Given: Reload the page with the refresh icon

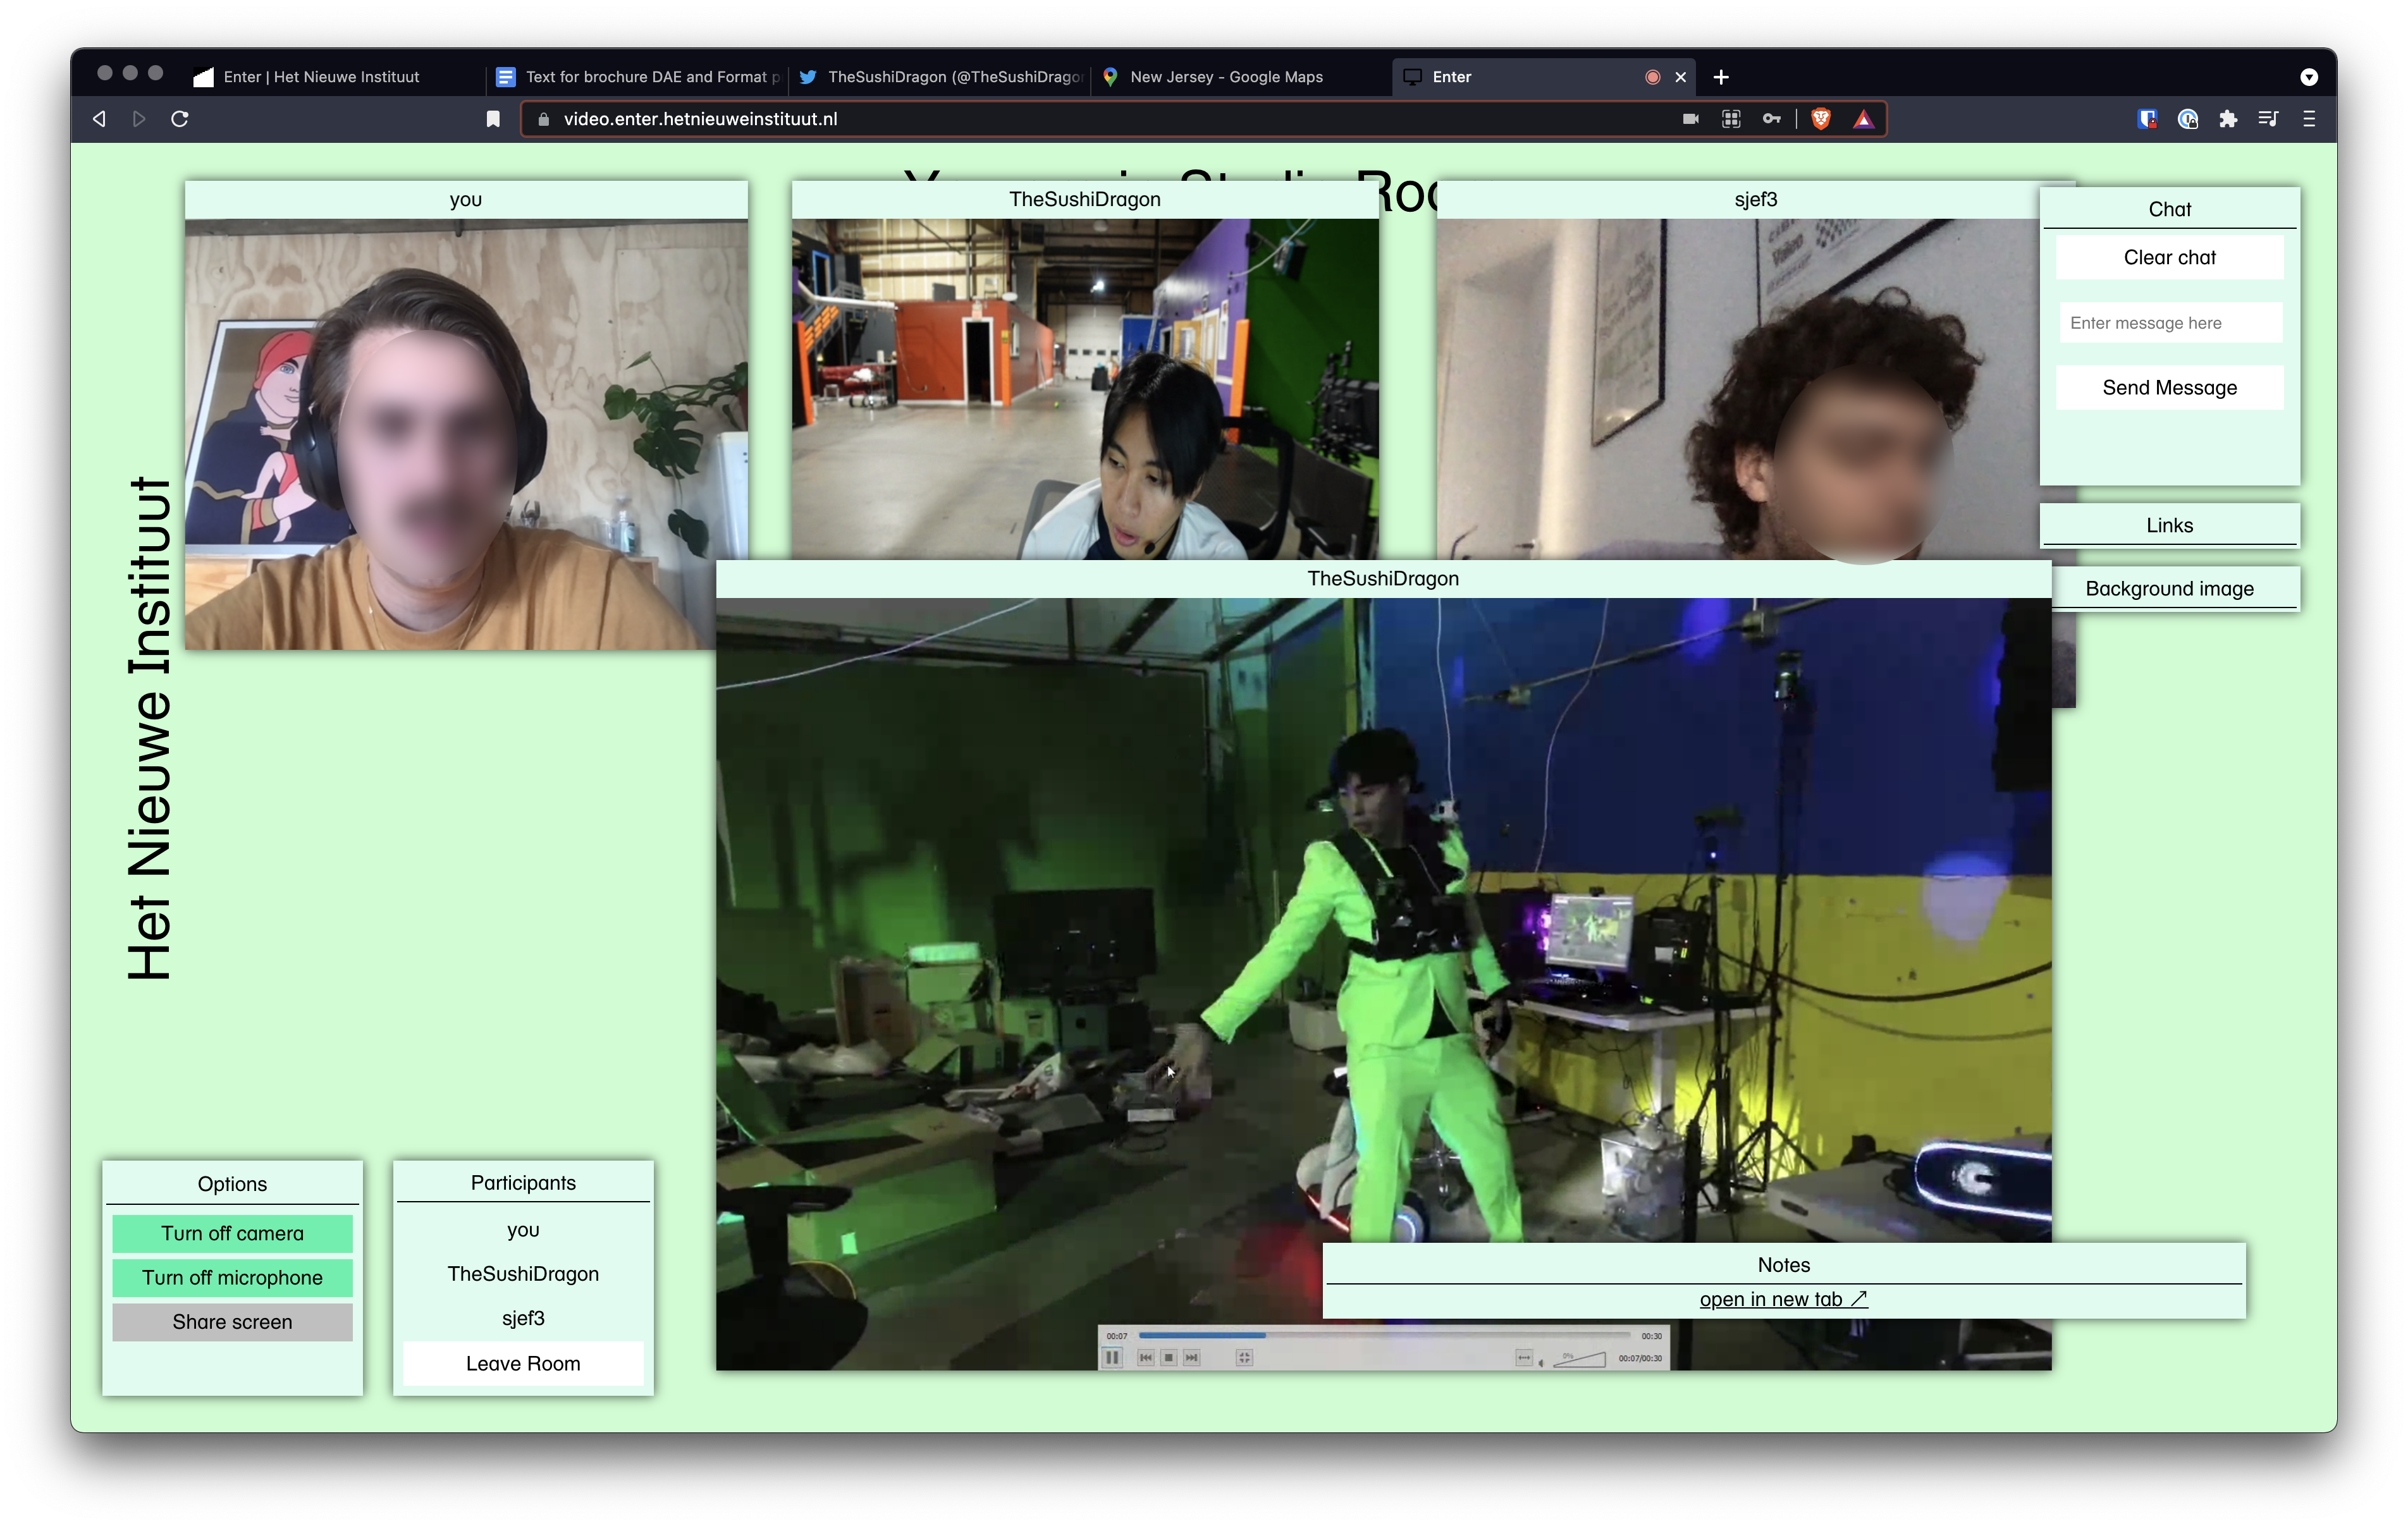Looking at the screenshot, I should pos(180,119).
